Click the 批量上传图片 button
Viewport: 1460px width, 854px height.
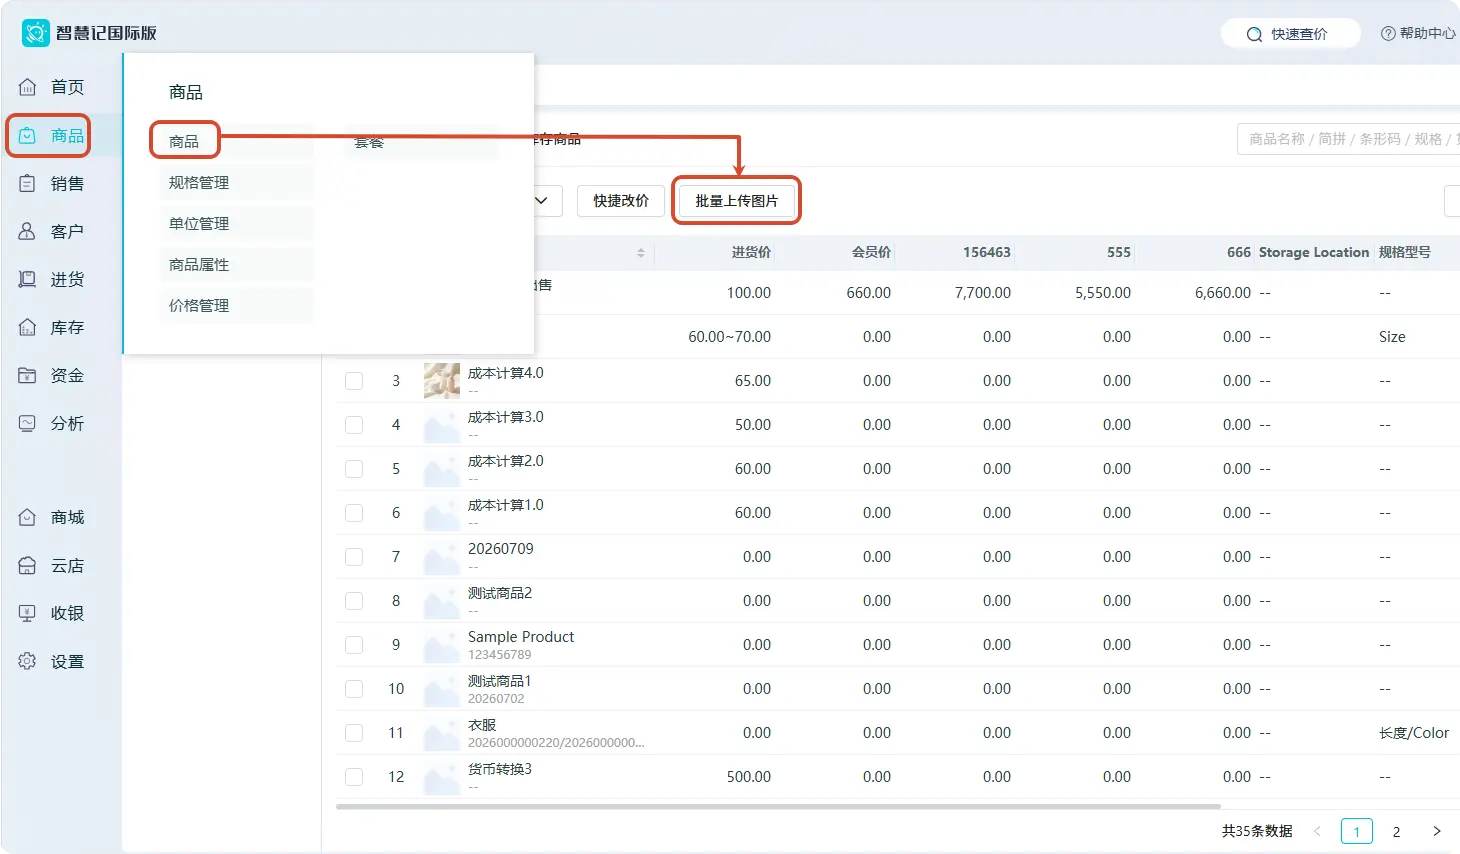coord(737,201)
